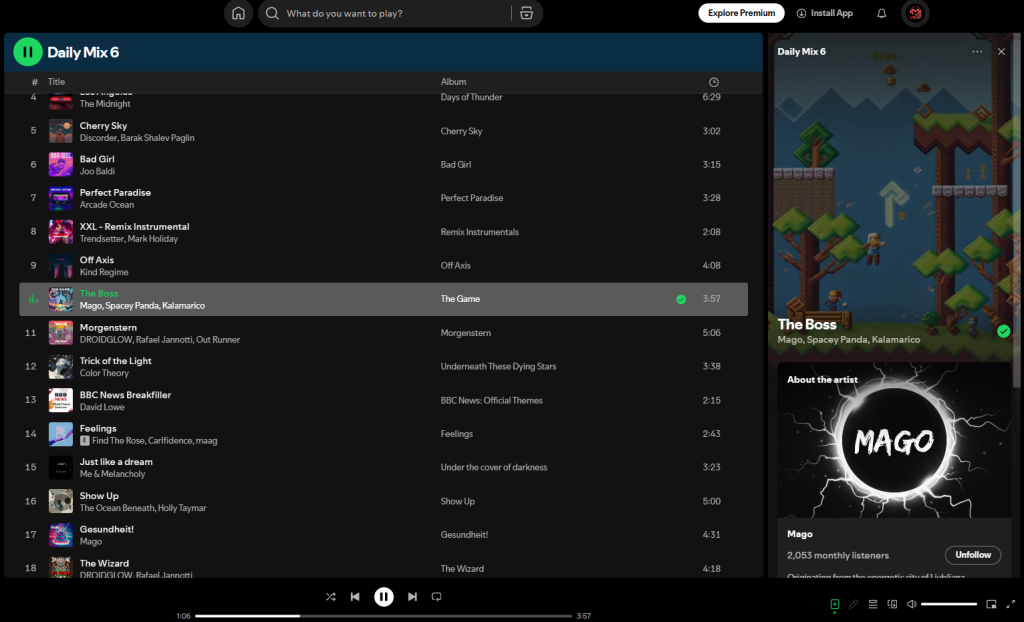This screenshot has height=622, width=1024.
Task: Click the search magnifier icon
Action: 272,13
